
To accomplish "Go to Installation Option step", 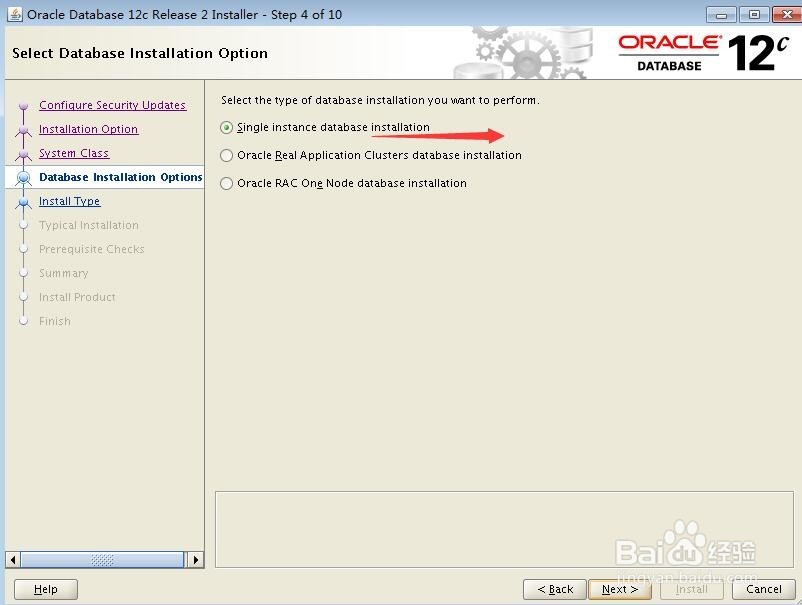I will click(88, 129).
